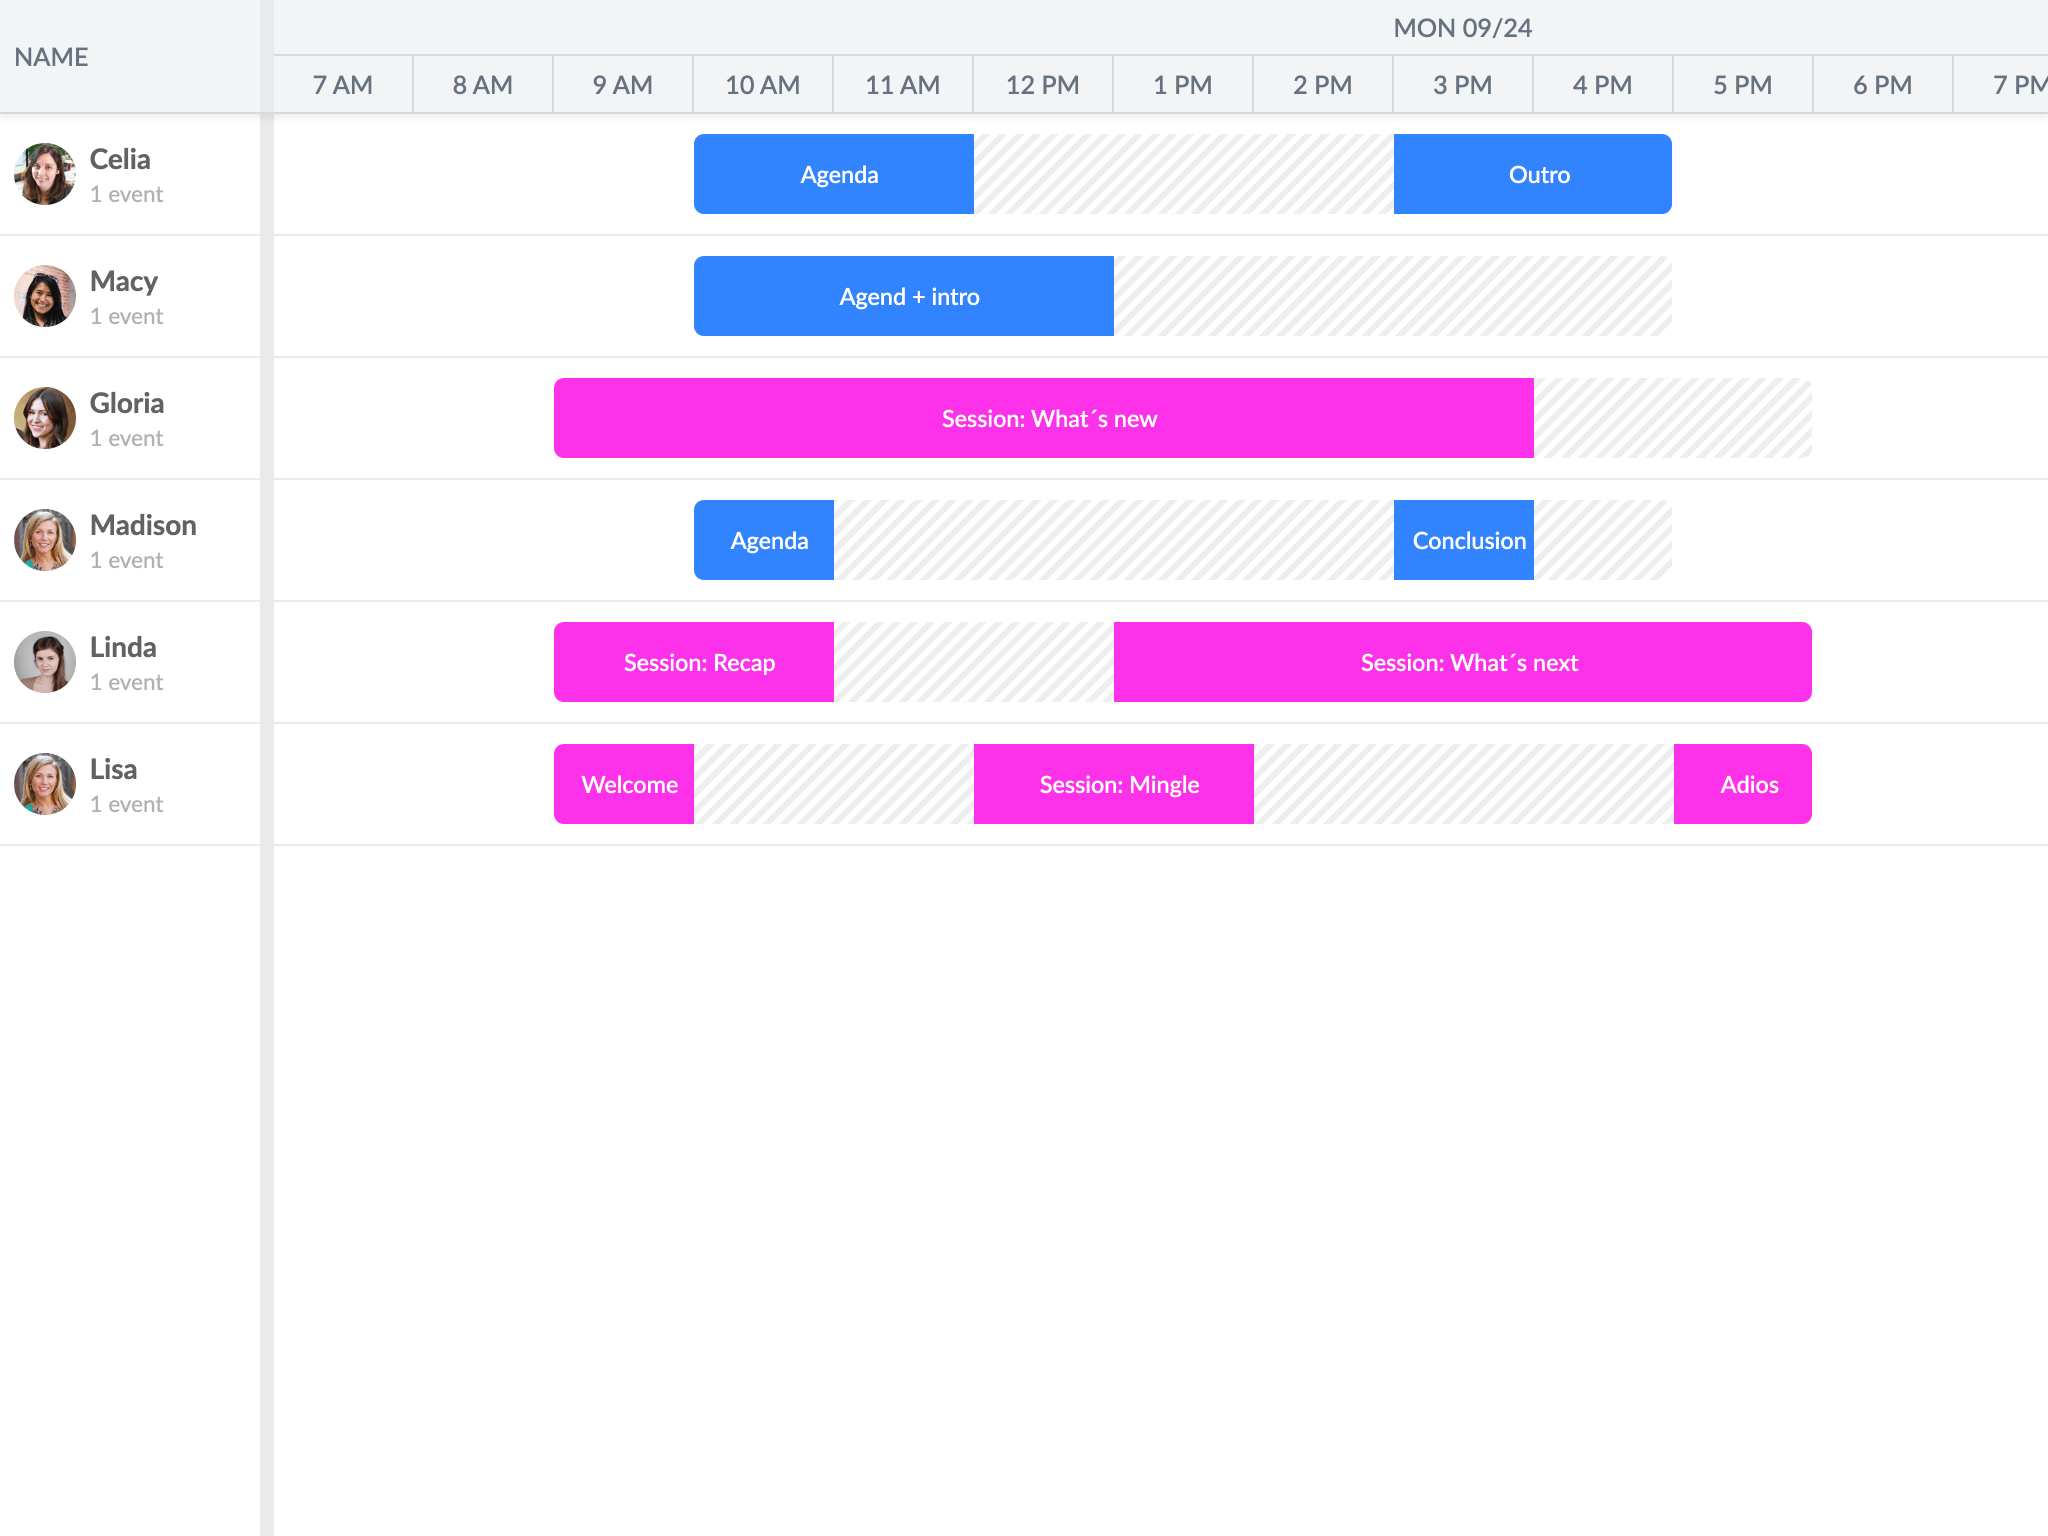Screen dimensions: 2048x1536
Task: Click the 5 PM time header
Action: 1743,85
